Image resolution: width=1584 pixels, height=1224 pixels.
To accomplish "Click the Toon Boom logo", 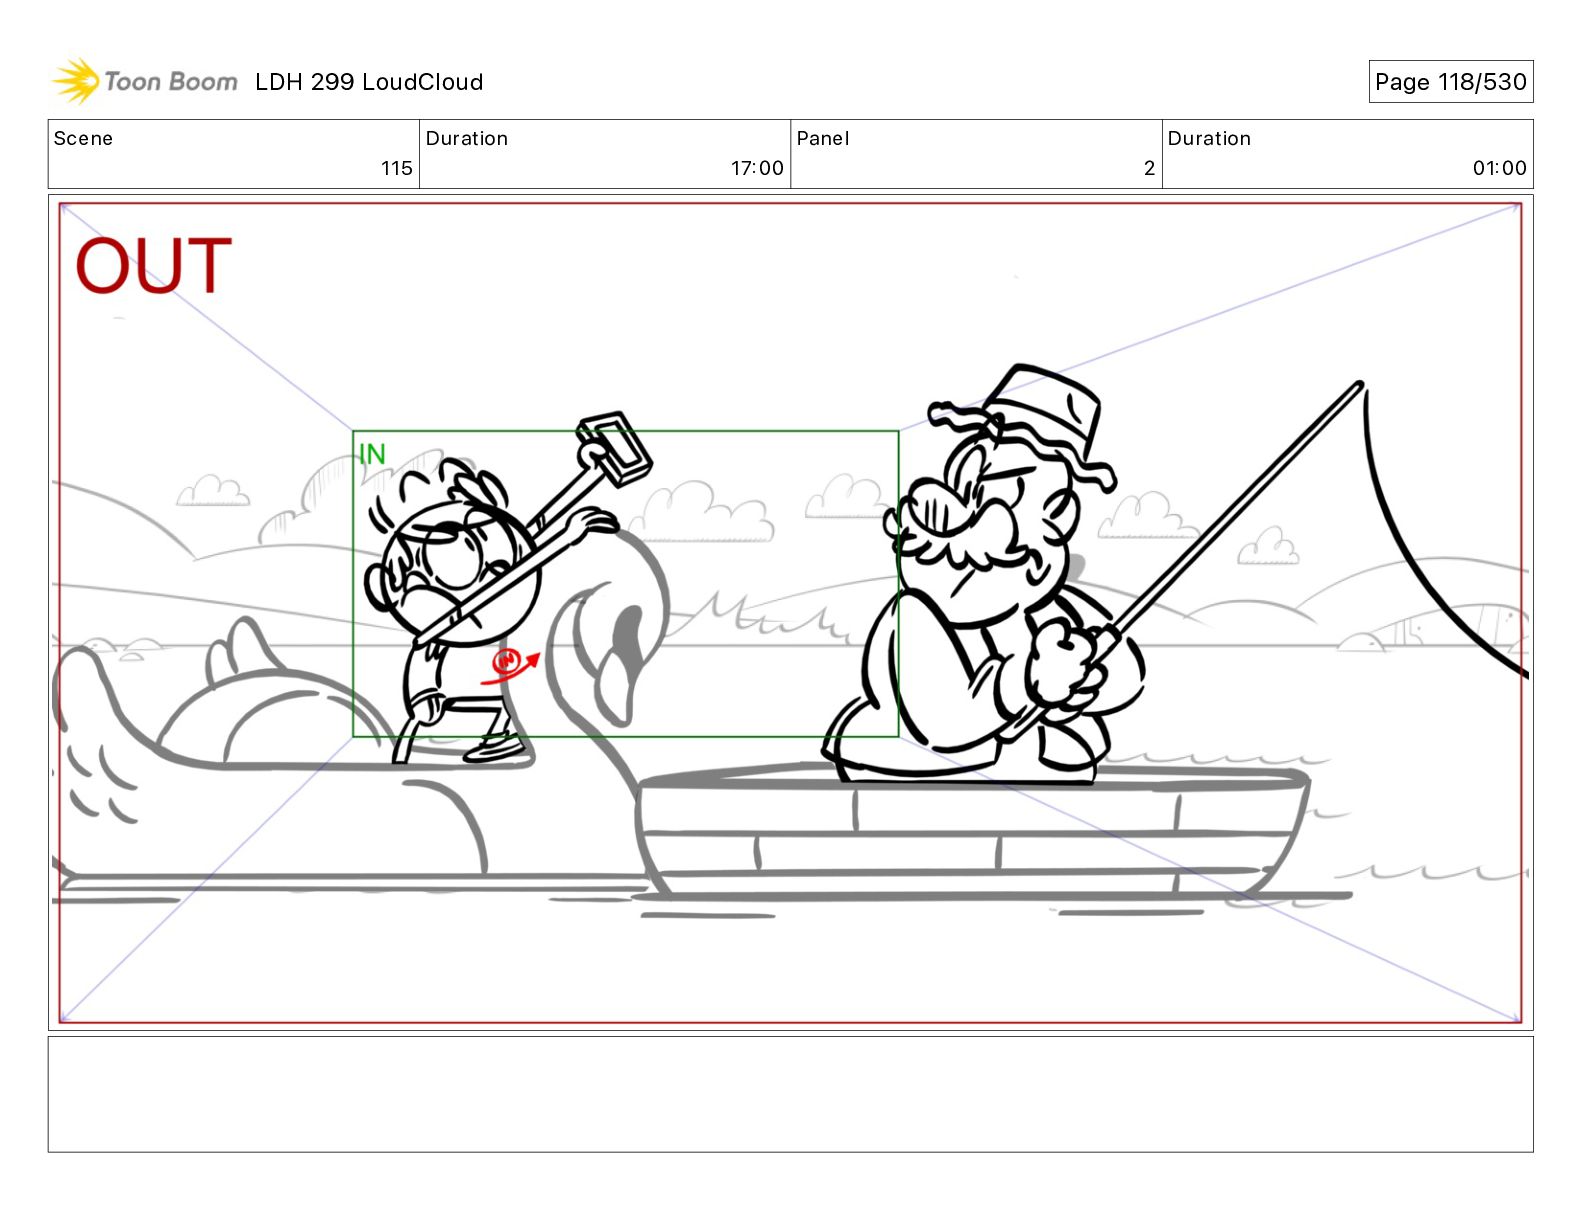I will pos(145,81).
